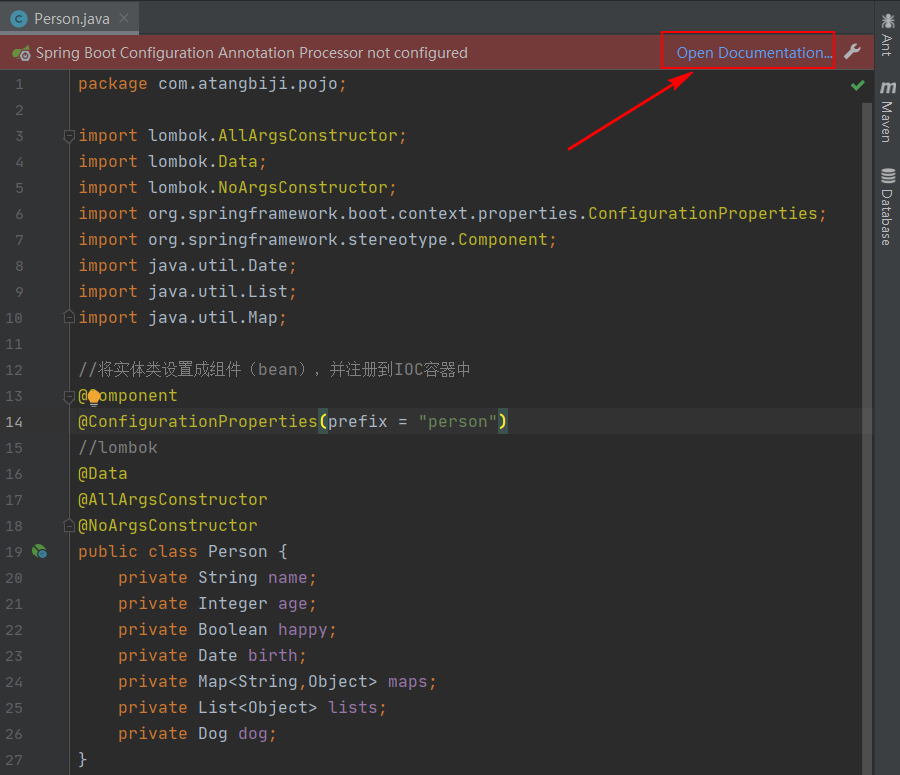The height and width of the screenshot is (775, 900).
Task: Click Spring bean gutter icon at line 19
Action: tap(40, 552)
